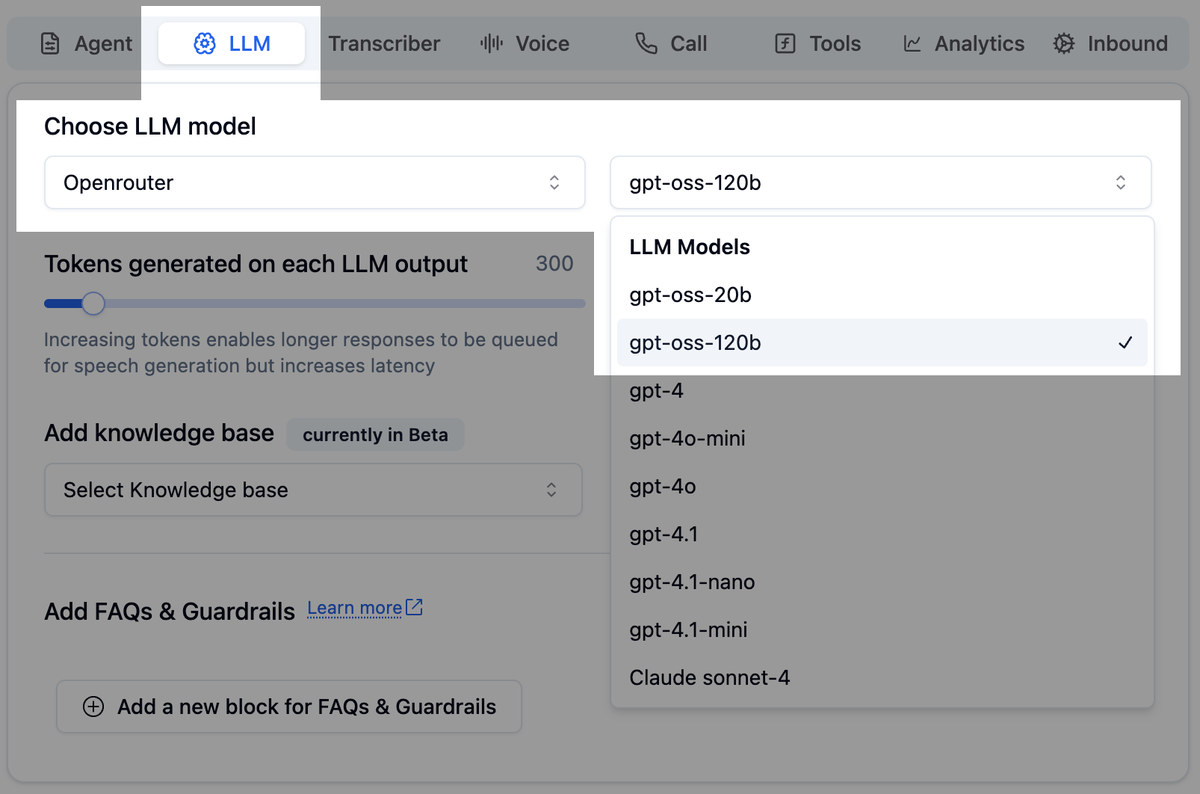This screenshot has height=794, width=1200.
Task: Click the LLM gear-flower icon
Action: pyautogui.click(x=205, y=44)
